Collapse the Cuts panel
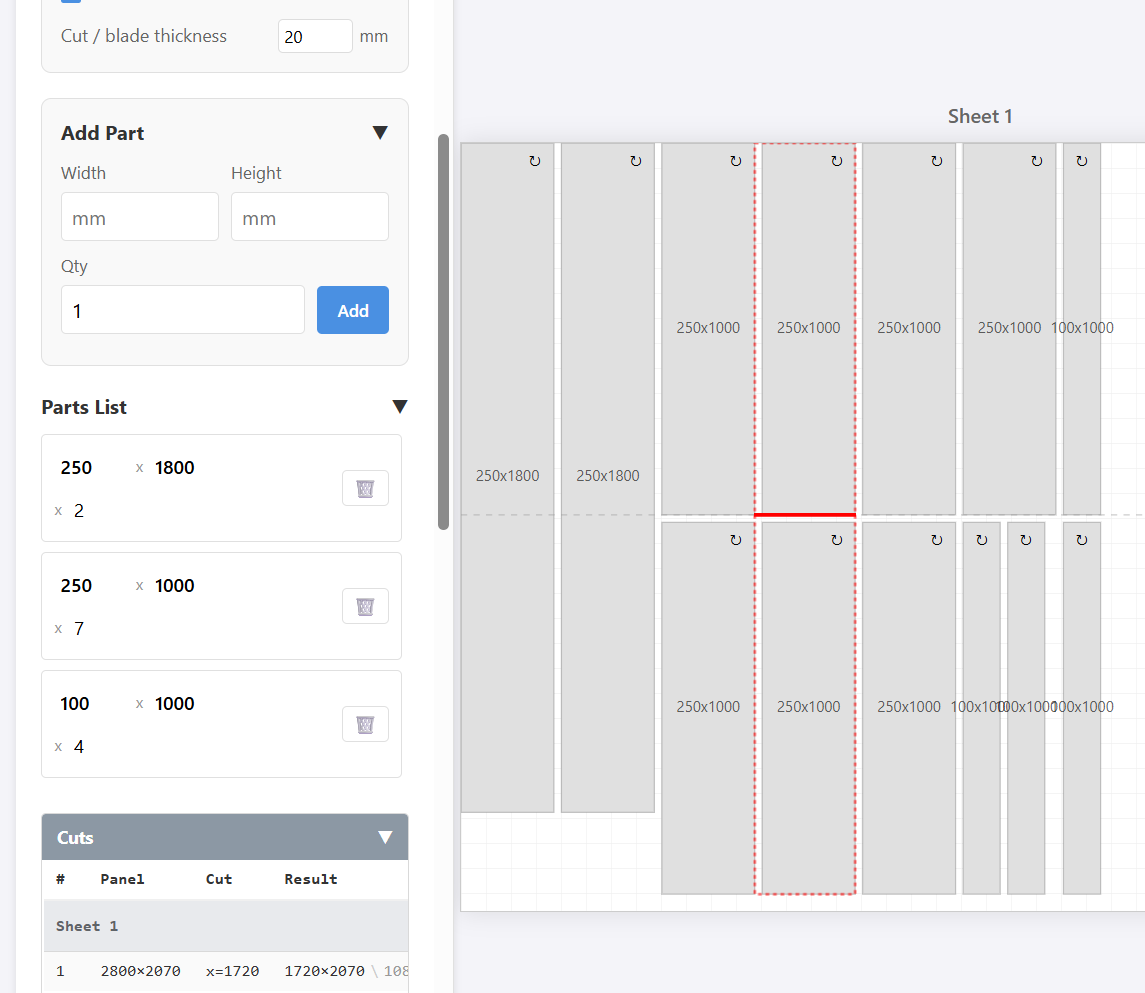Viewport: 1145px width, 993px height. [385, 838]
